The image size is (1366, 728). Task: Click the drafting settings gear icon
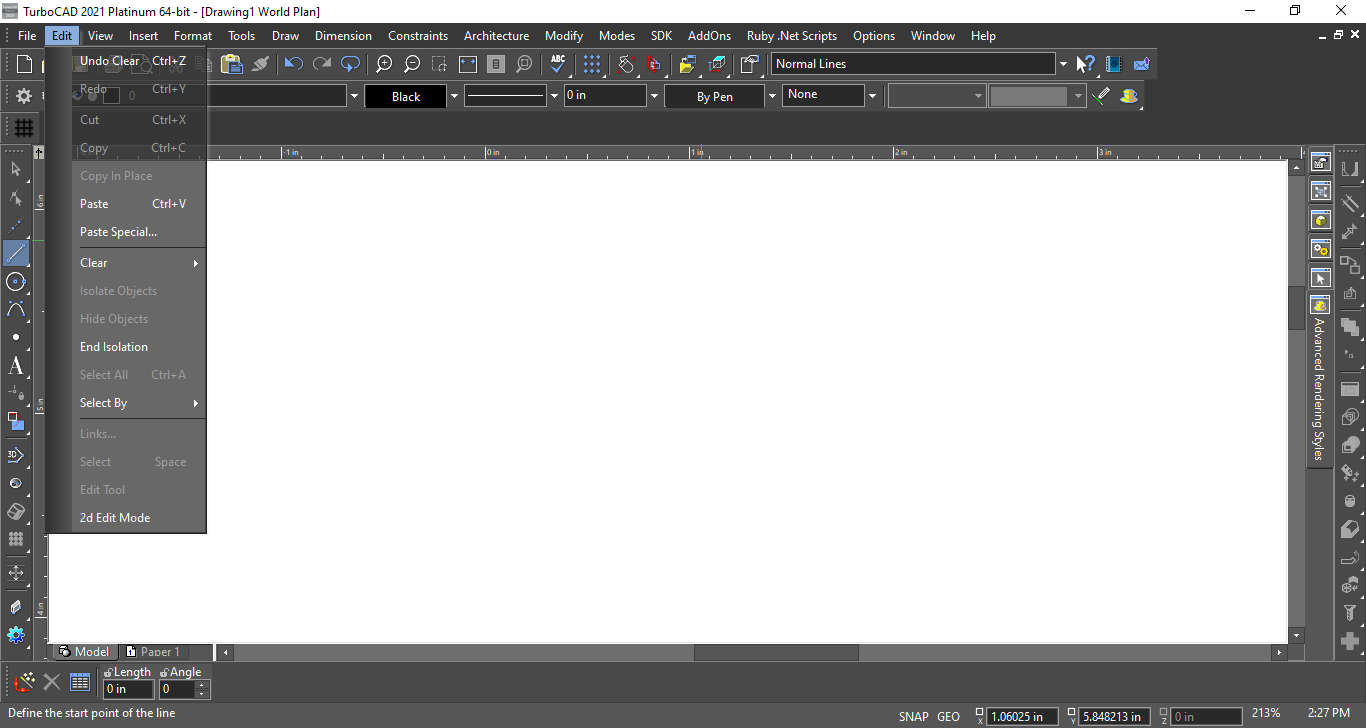click(x=24, y=96)
